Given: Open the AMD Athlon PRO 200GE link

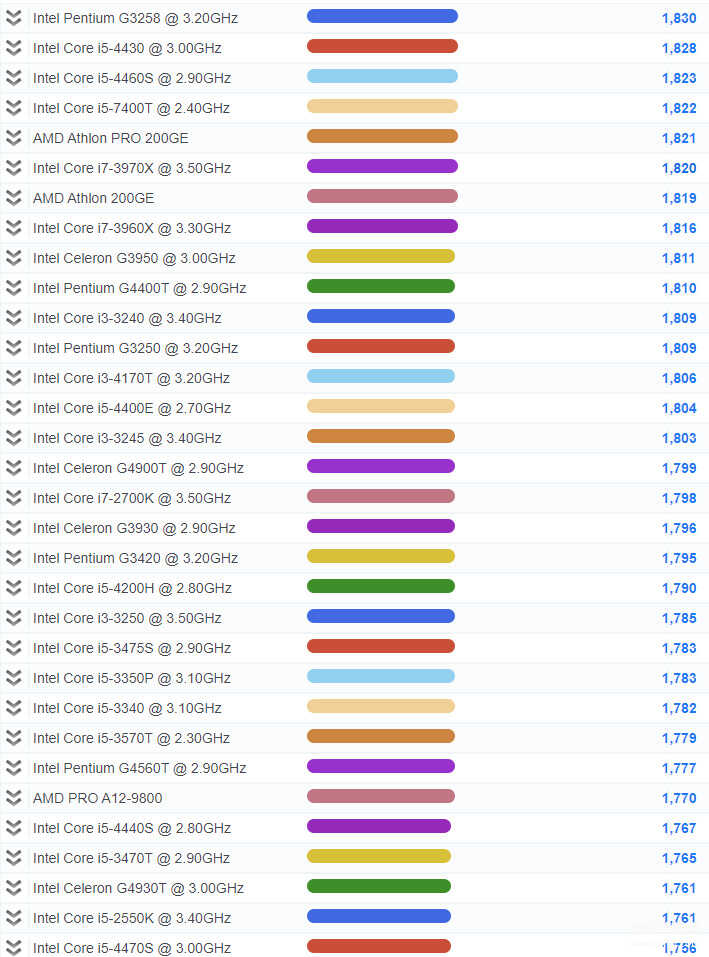Looking at the screenshot, I should point(110,138).
